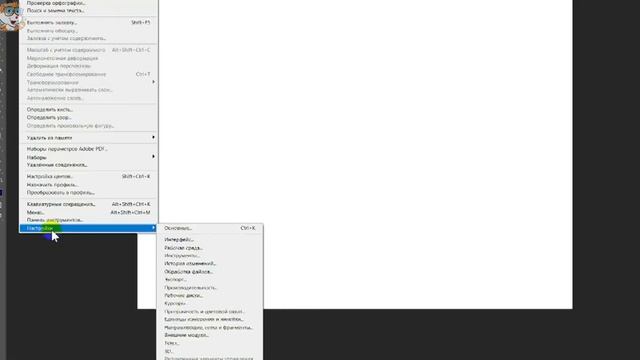Screen dimensions: 640x360
Task: Choose 'Обработка файлов...' submenu item
Action: click(x=210, y=272)
